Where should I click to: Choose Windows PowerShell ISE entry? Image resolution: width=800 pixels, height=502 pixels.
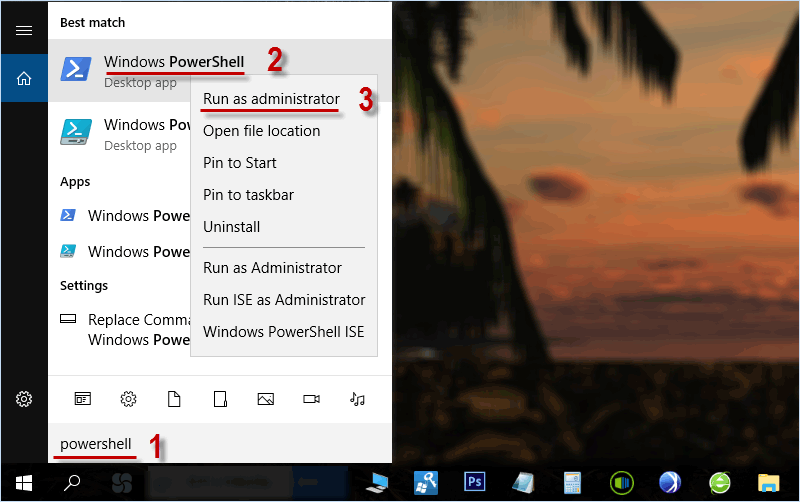point(284,332)
